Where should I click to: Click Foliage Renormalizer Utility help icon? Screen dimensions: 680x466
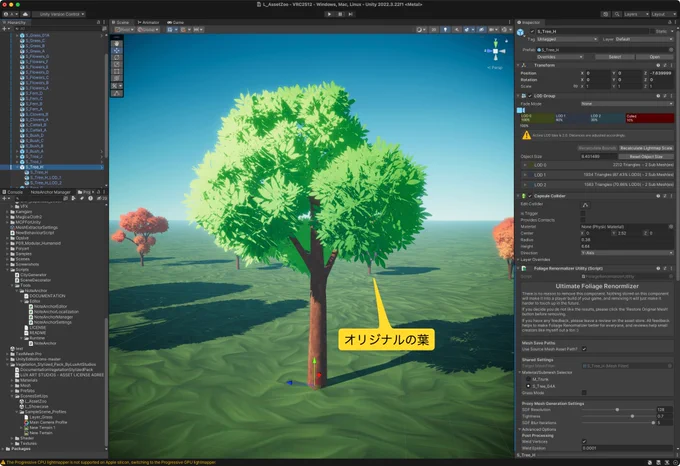coord(658,268)
